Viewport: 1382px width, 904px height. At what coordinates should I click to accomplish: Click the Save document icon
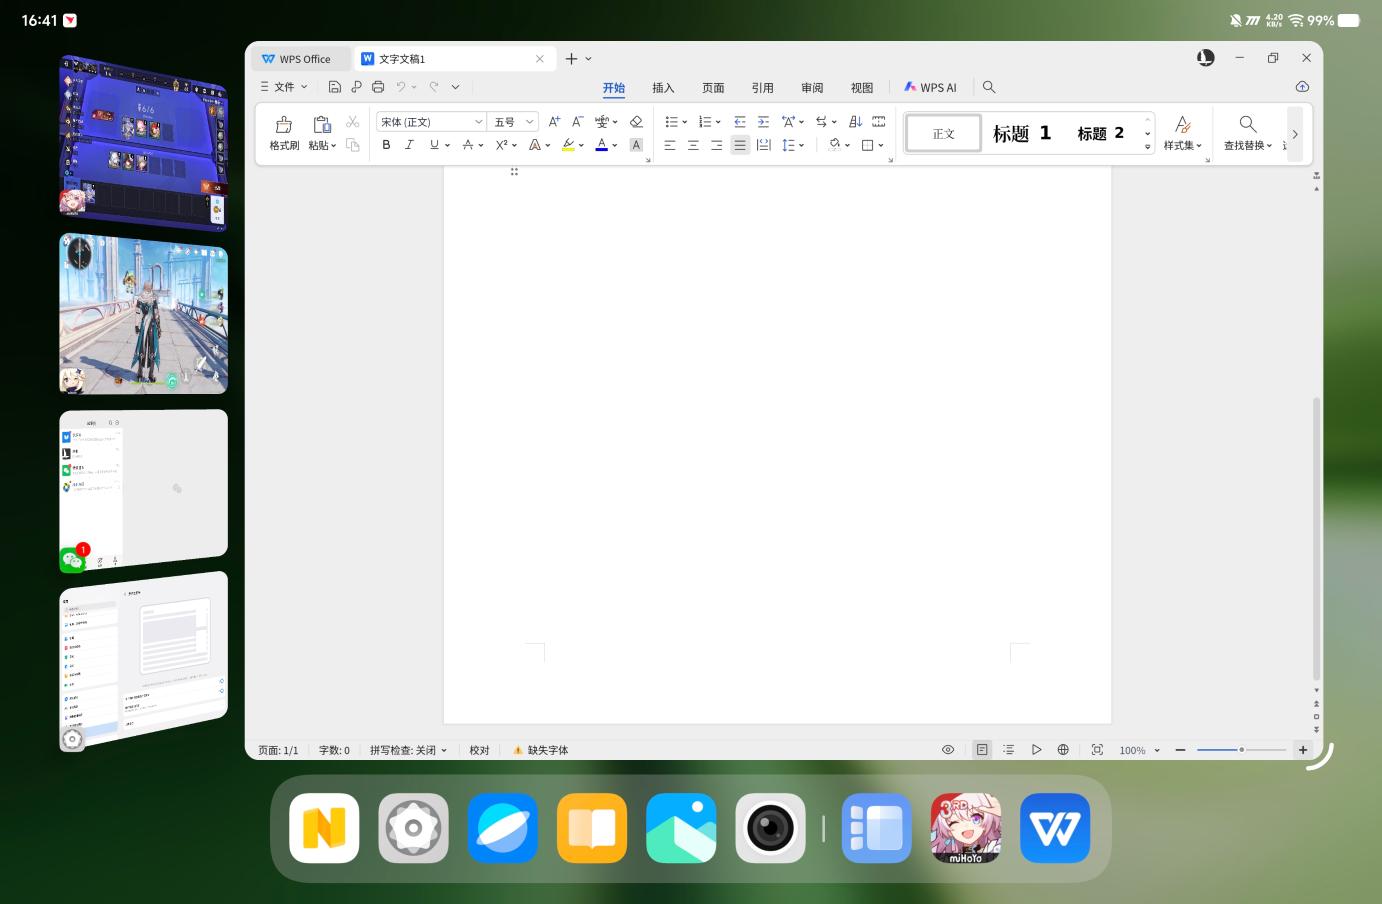(335, 87)
